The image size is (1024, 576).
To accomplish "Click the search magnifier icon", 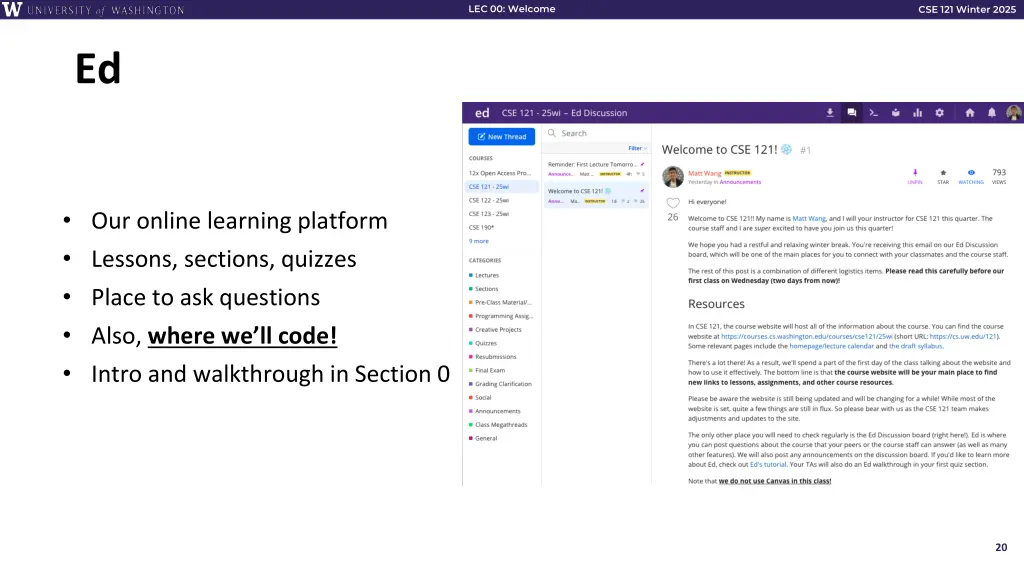I will click(552, 133).
